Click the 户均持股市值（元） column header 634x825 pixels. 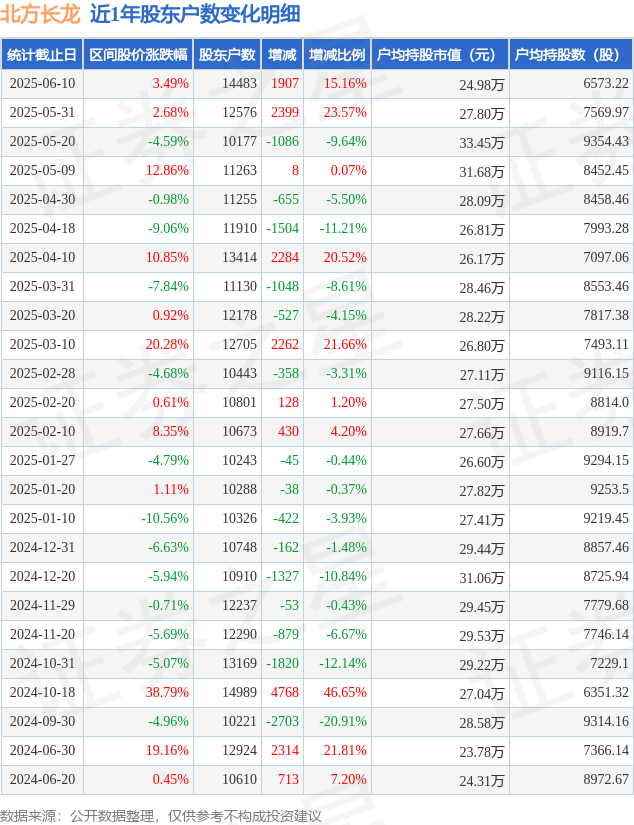tap(440, 55)
